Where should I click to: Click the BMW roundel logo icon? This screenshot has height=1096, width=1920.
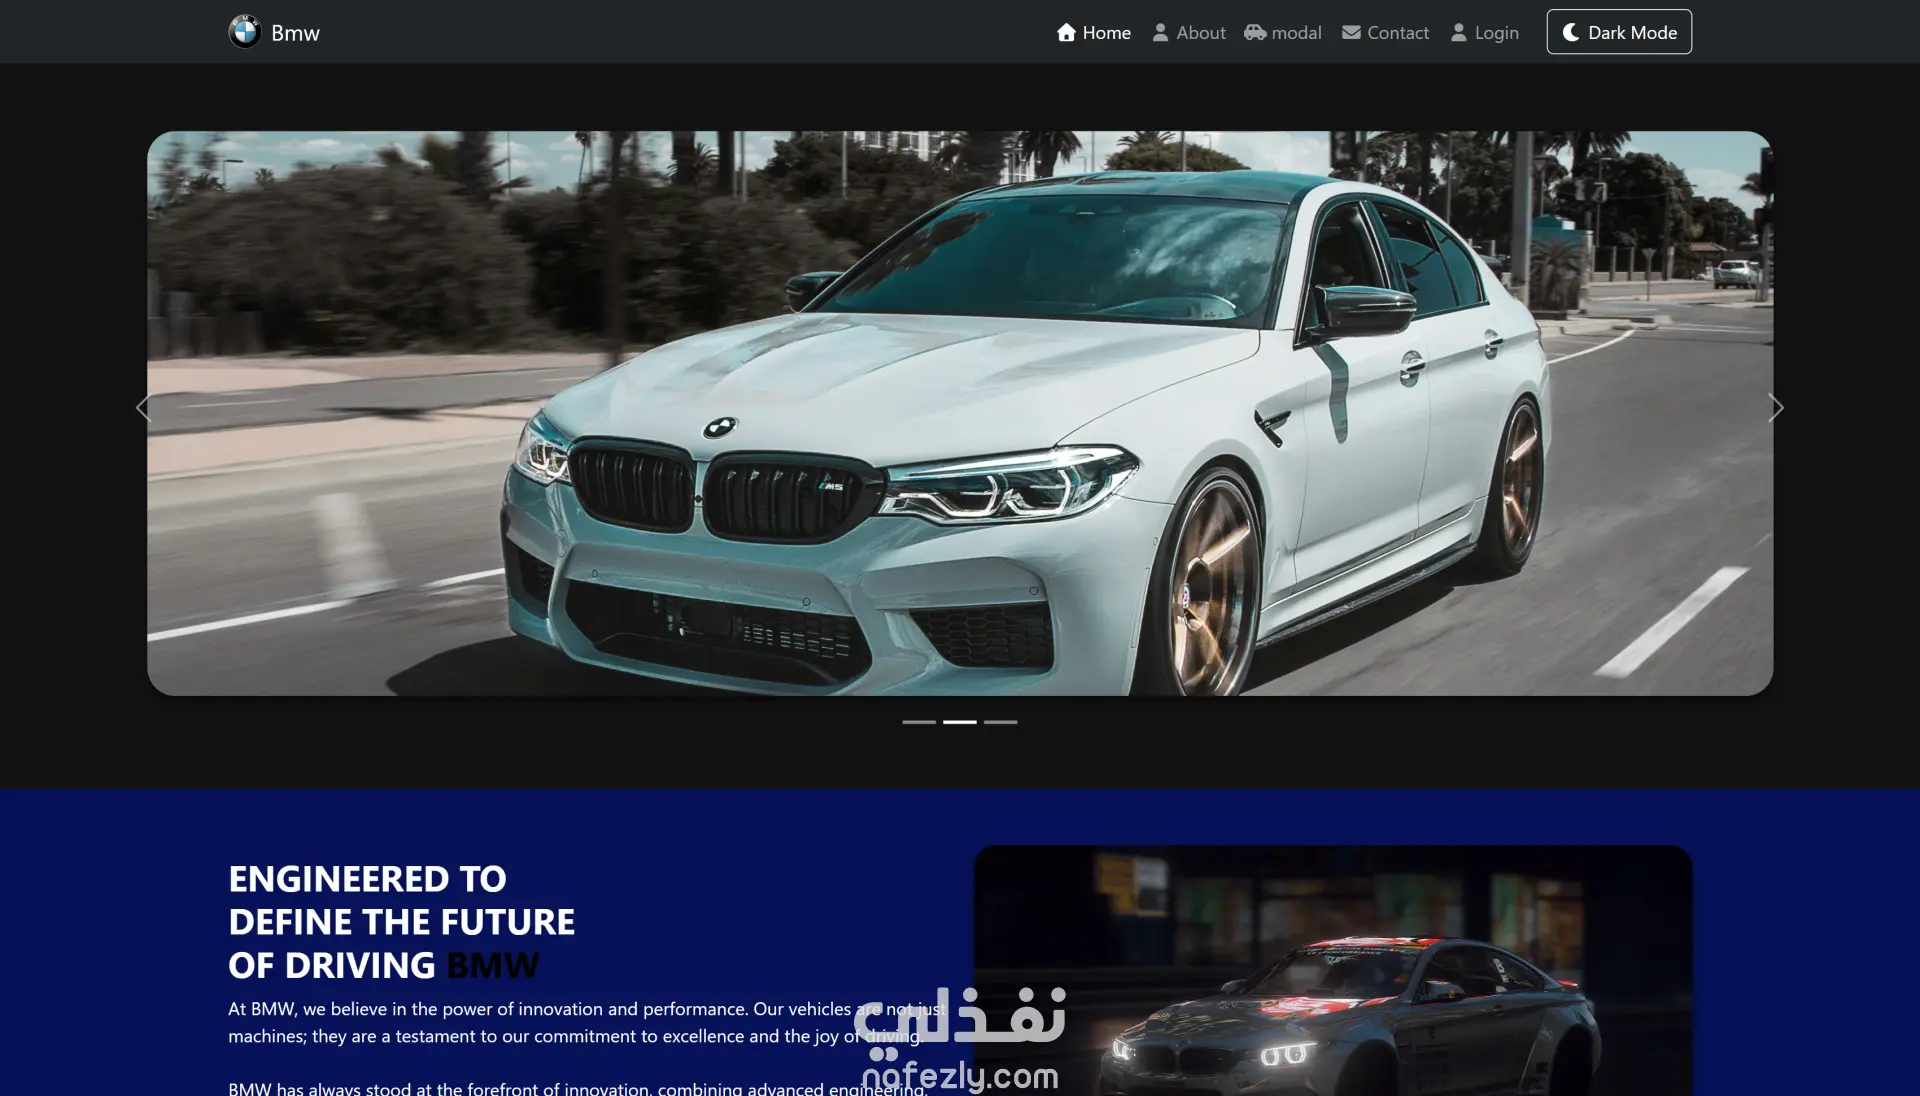[x=244, y=32]
